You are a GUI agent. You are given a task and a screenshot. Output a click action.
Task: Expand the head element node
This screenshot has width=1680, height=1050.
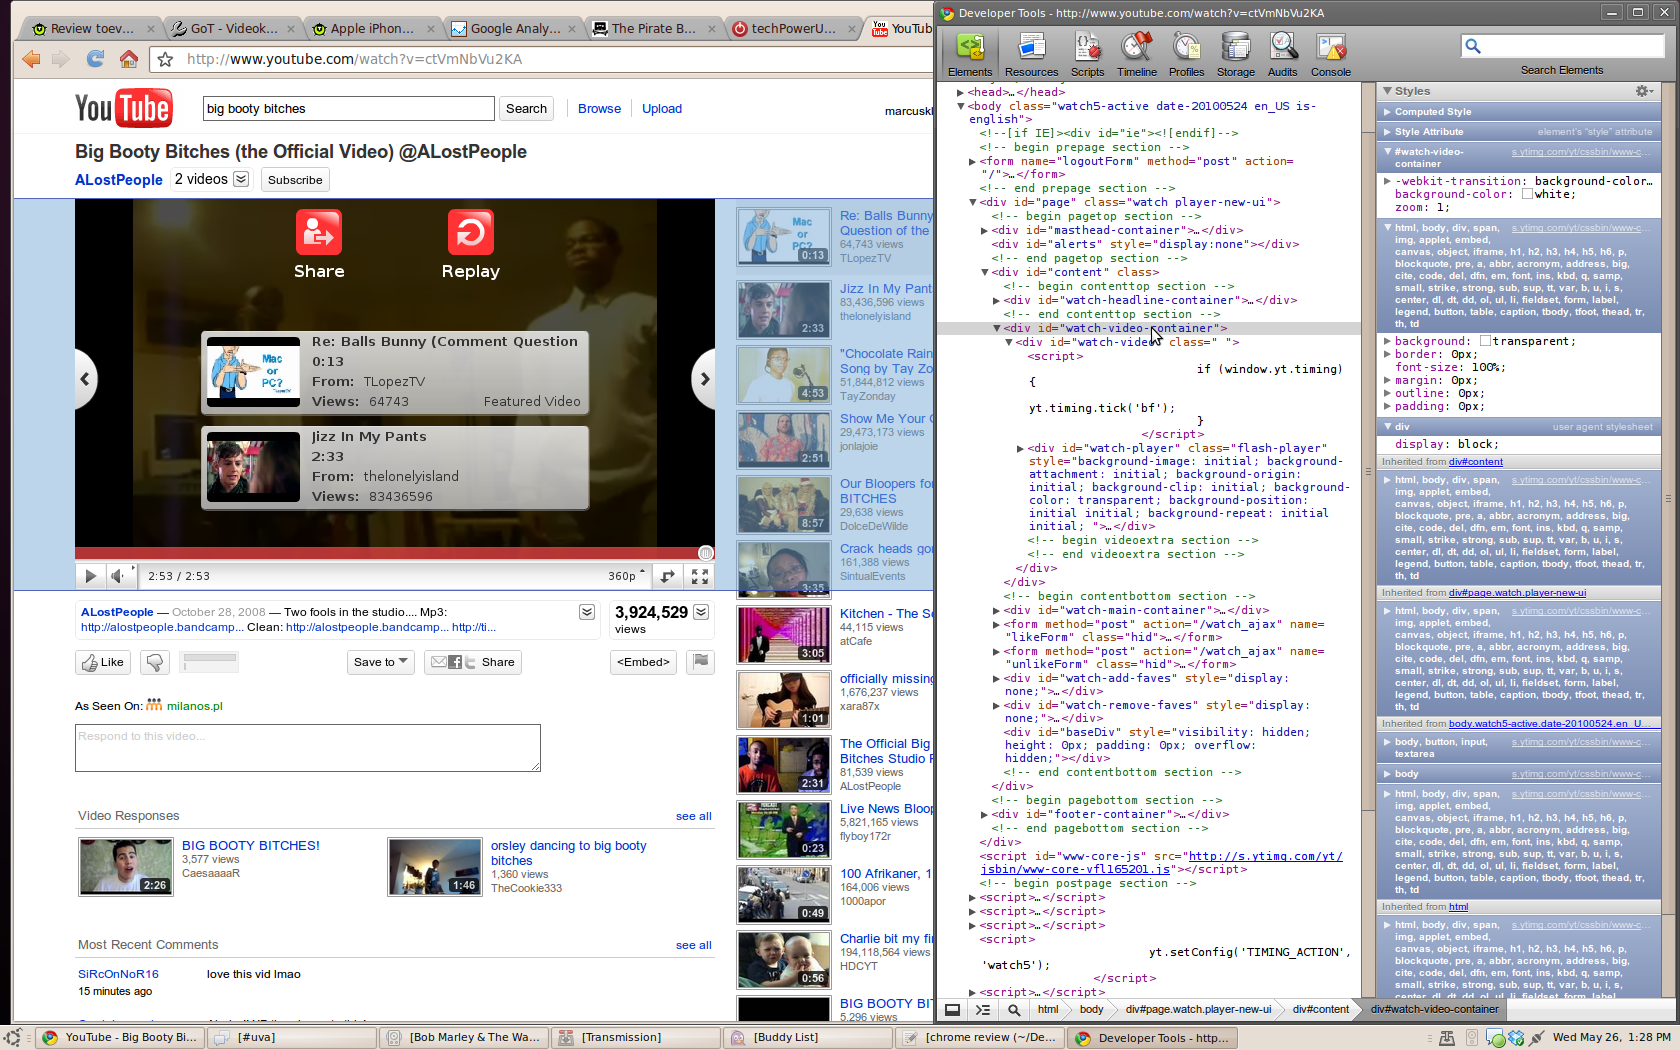pos(960,92)
